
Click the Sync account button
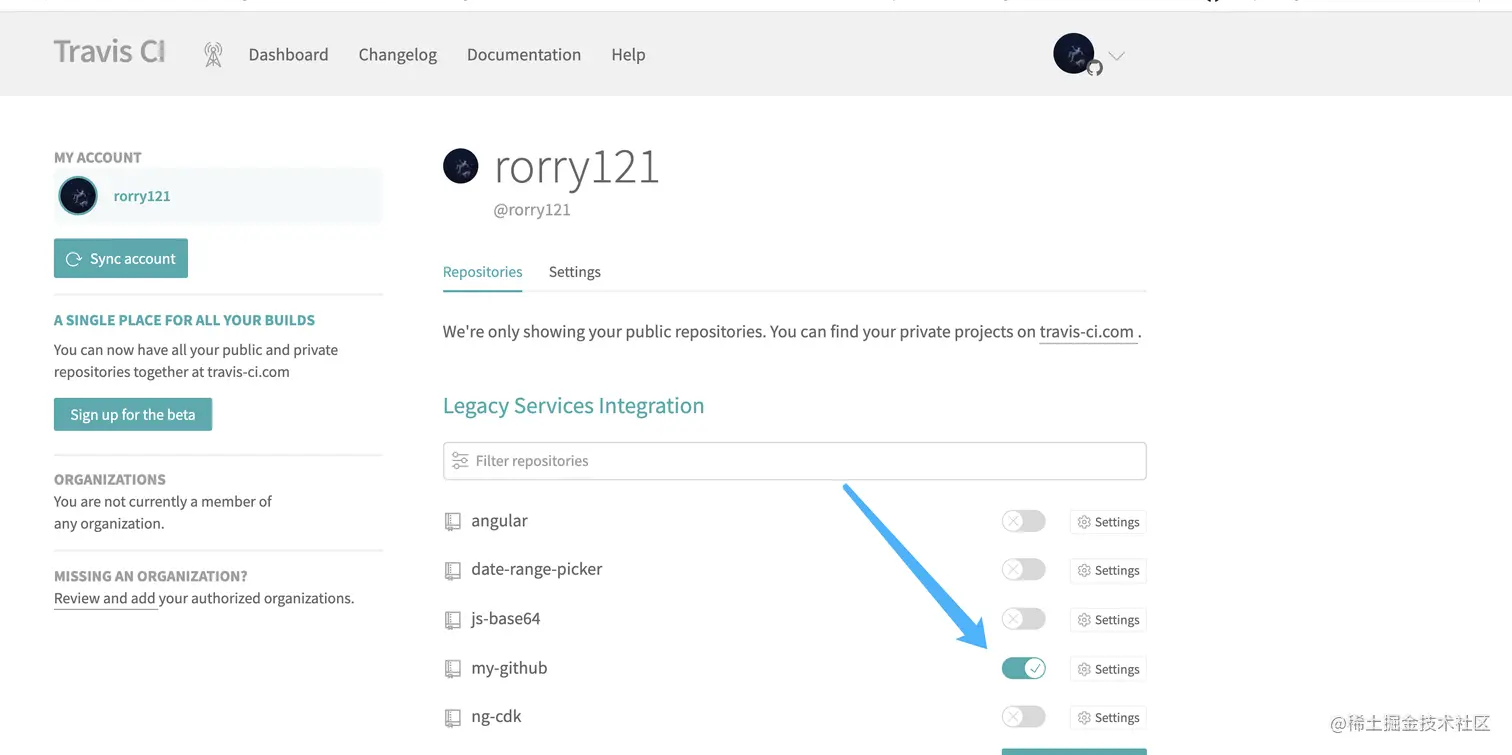pyautogui.click(x=121, y=258)
